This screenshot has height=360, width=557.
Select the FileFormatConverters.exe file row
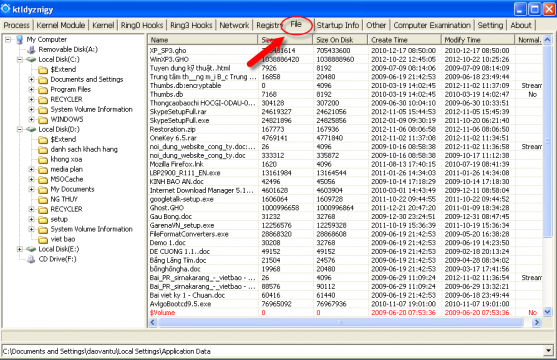[345, 234]
